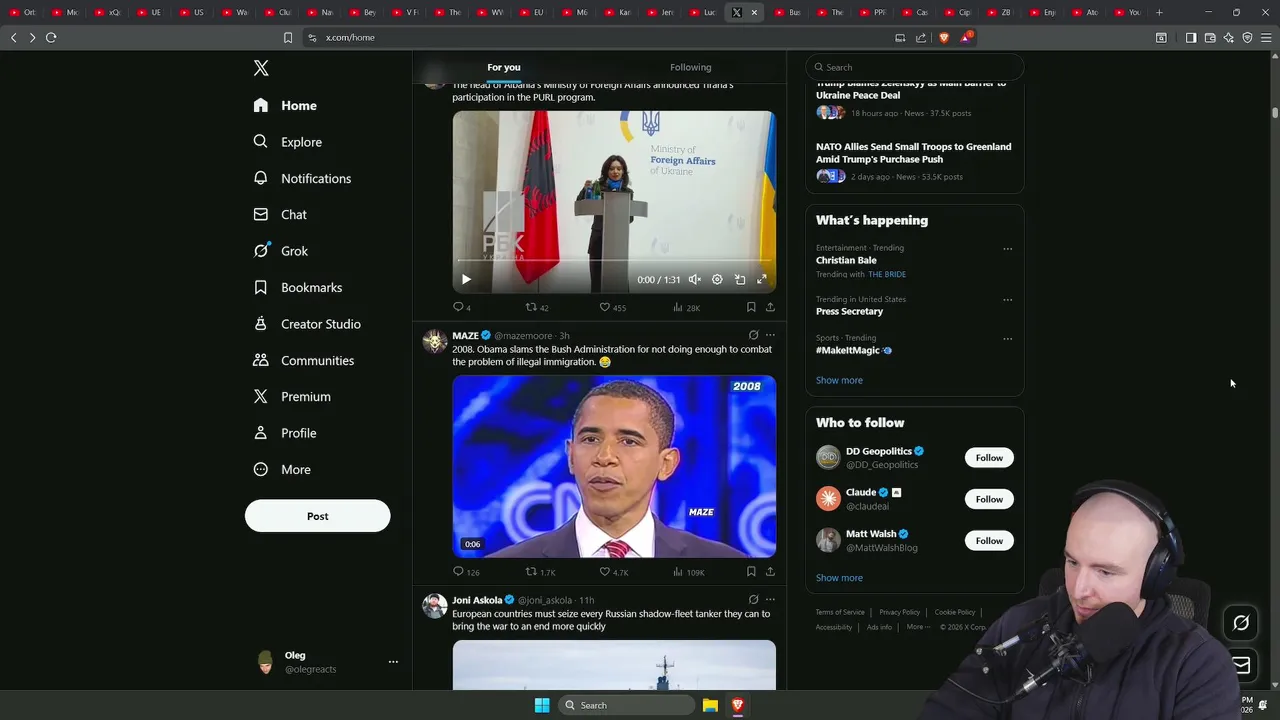
Task: Open Grok from the sidebar
Action: coord(281,251)
